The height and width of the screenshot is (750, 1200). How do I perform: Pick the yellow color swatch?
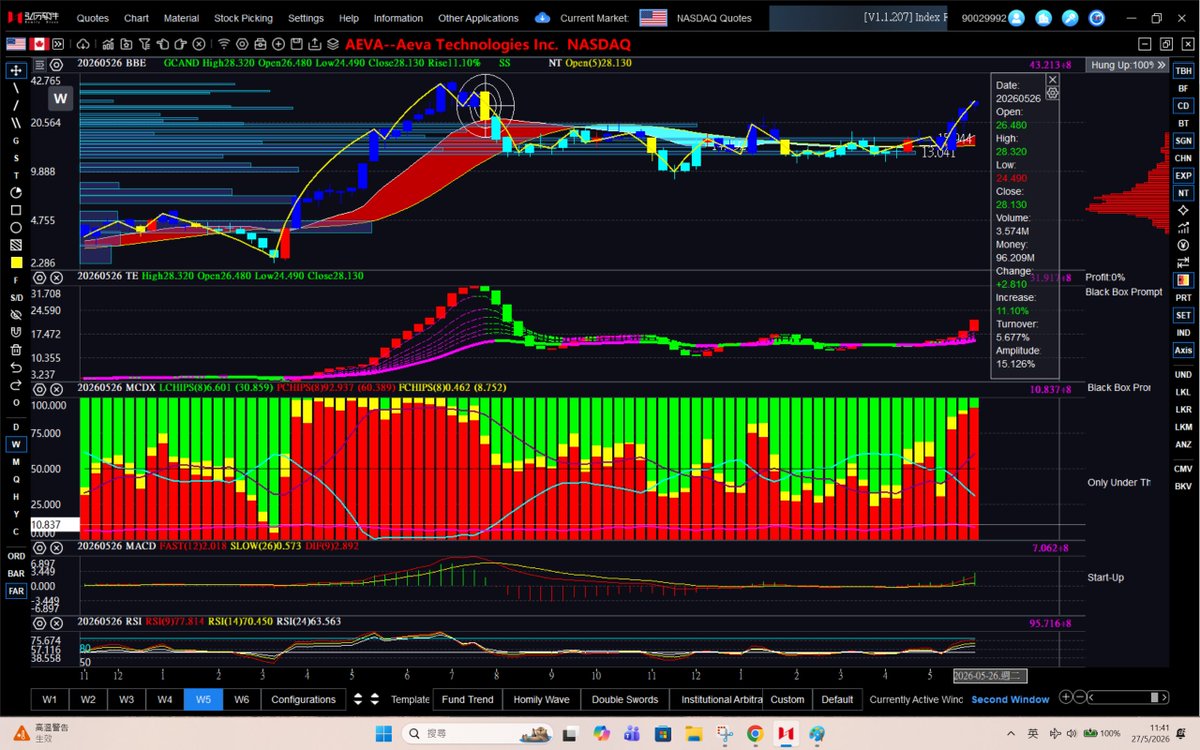click(x=16, y=262)
